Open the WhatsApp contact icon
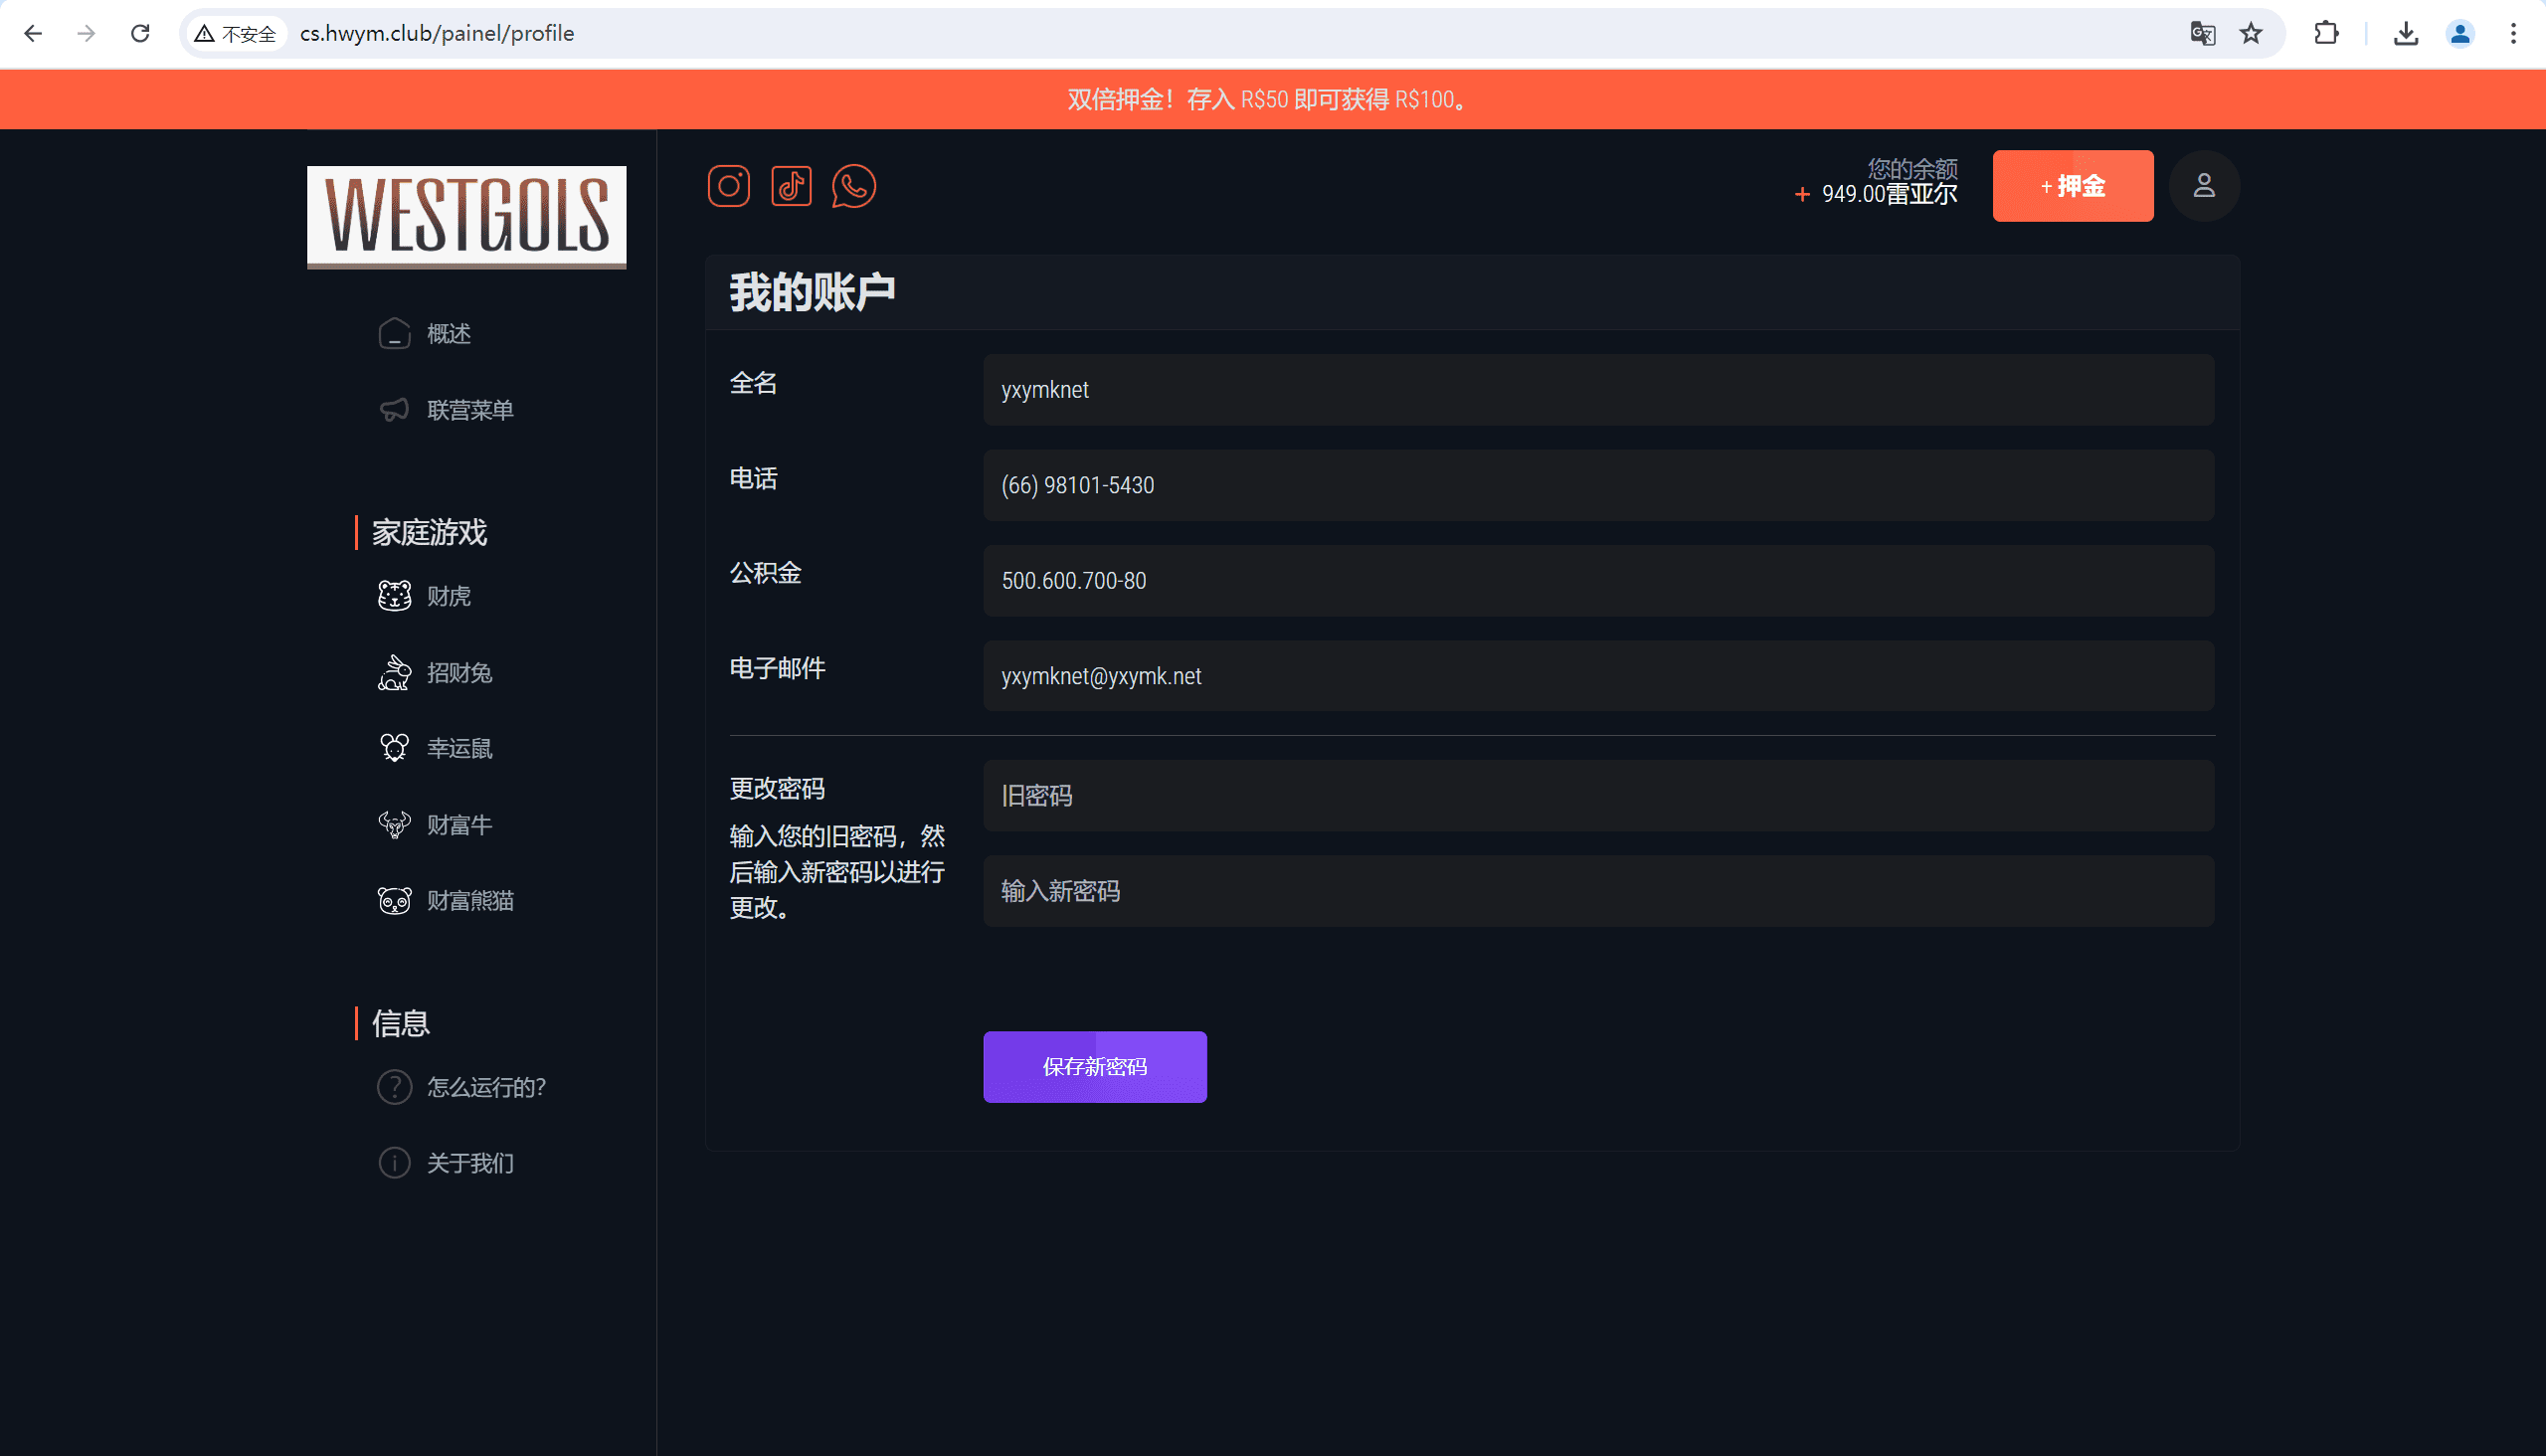2546x1456 pixels. click(x=853, y=186)
